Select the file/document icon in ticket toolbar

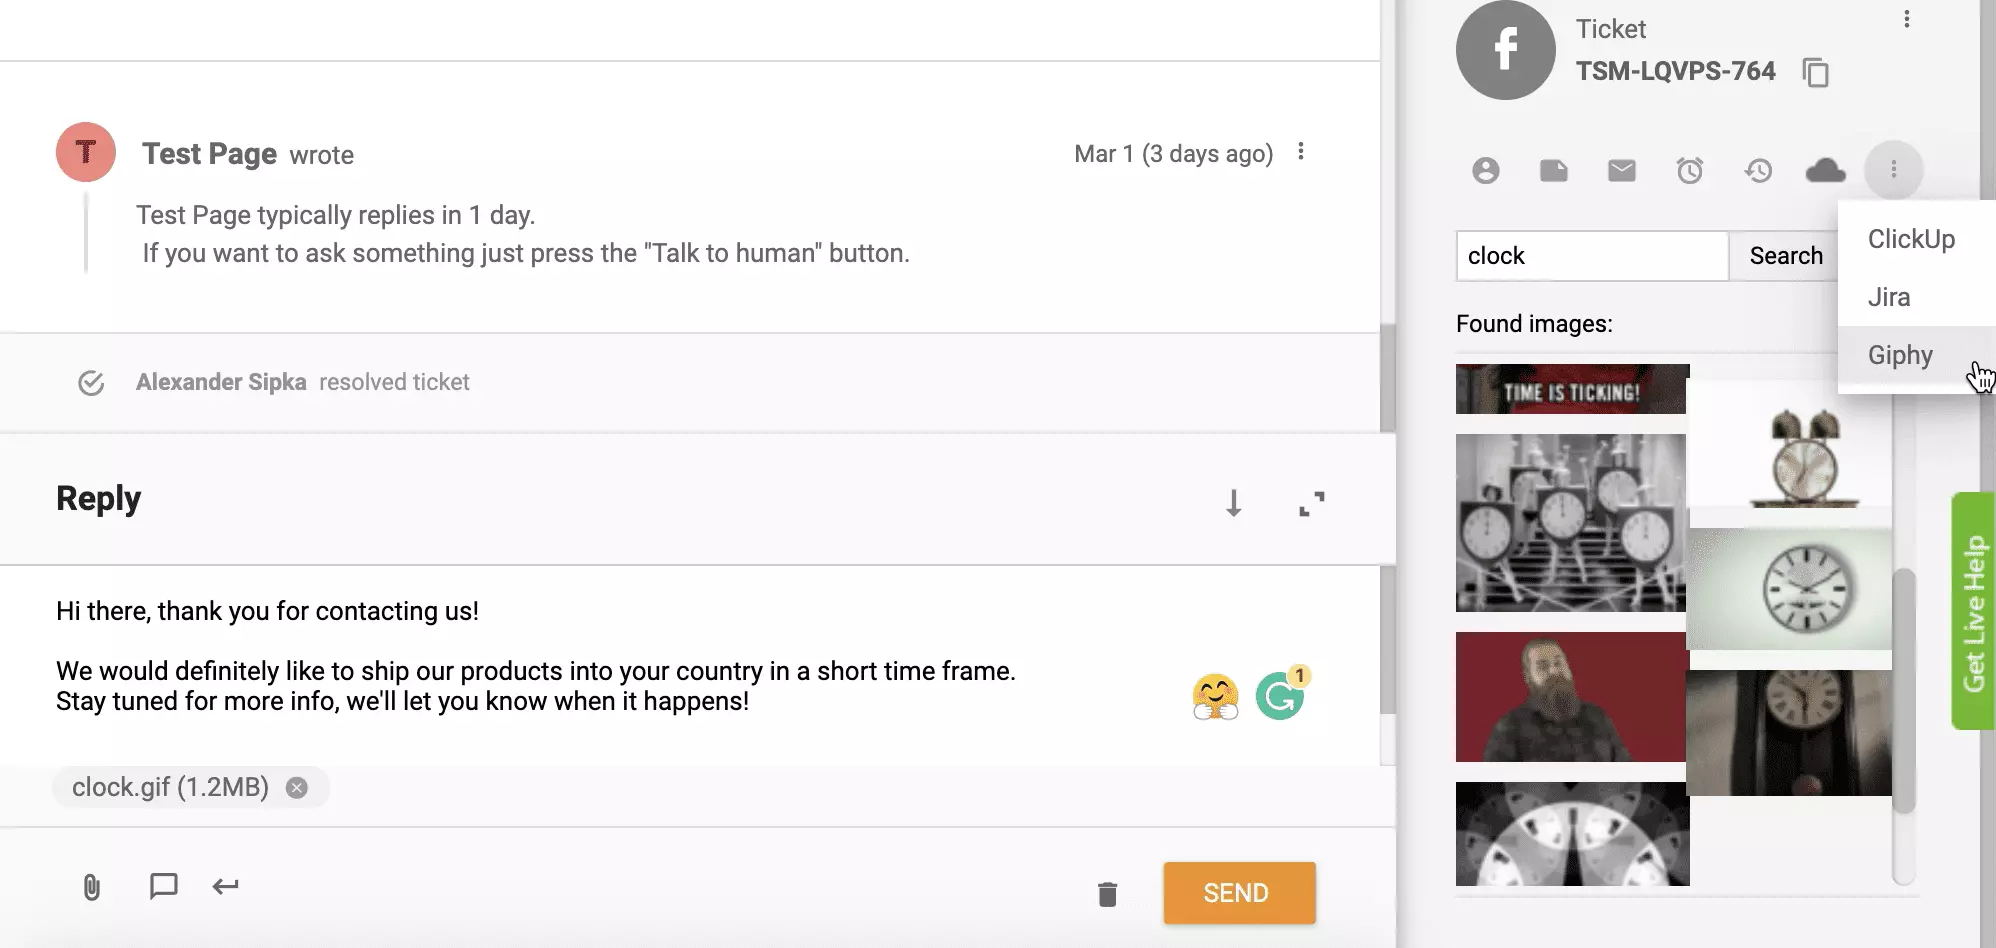coord(1556,170)
